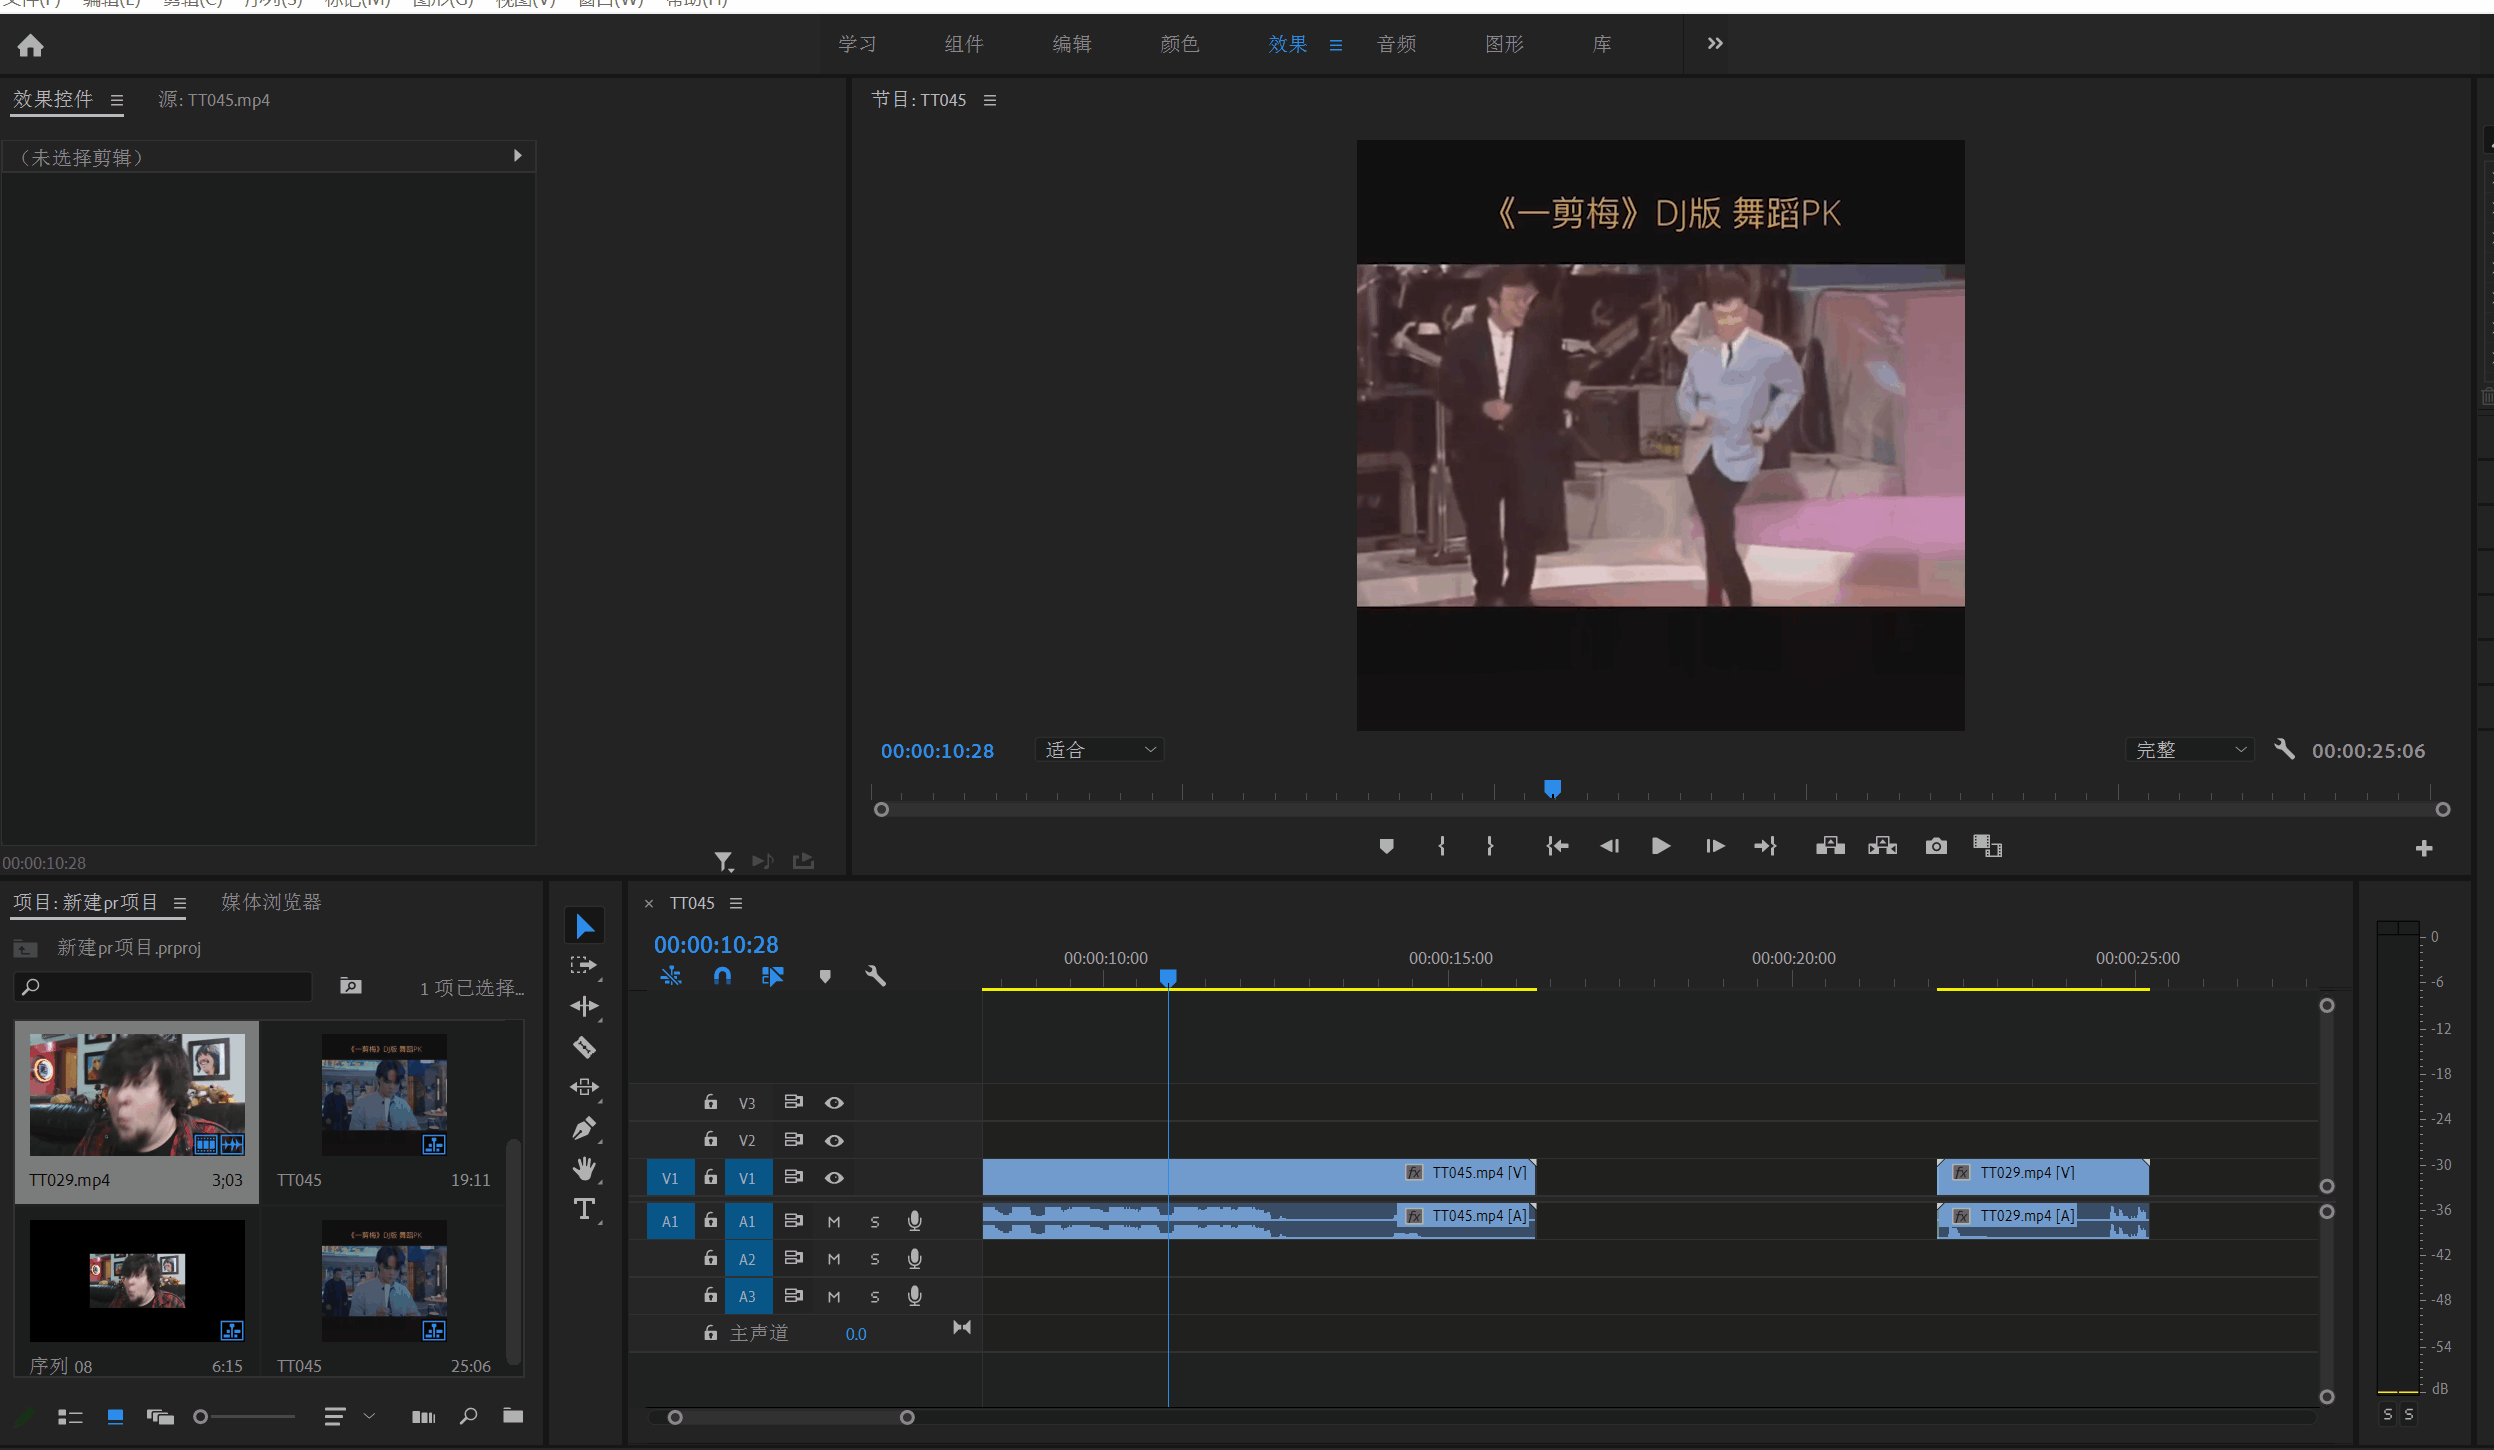Screen dimensions: 2494x1450
Task: Click the Export Frame camera icon
Action: point(1936,846)
